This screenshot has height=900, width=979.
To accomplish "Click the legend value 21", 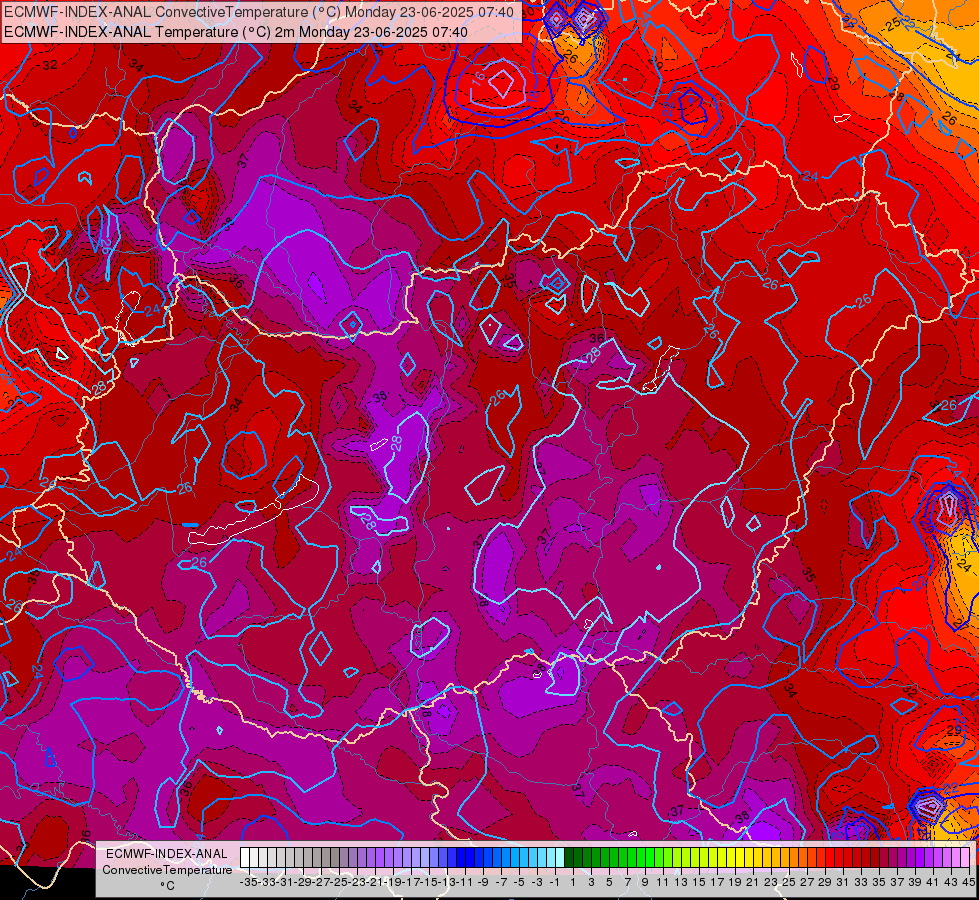I will point(754,882).
